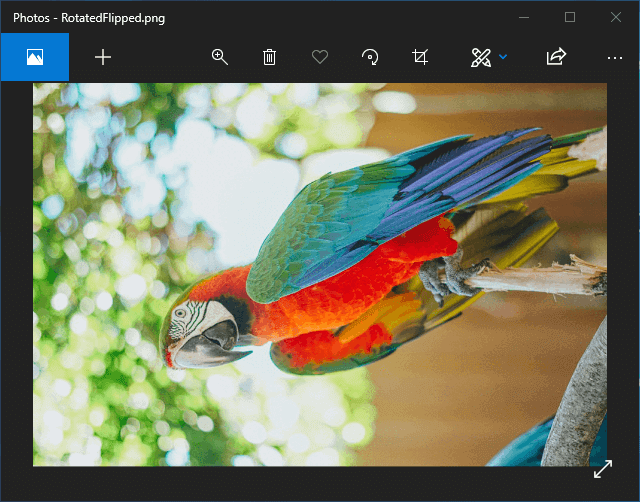Rotate the image with the rotate icon
Screen dimensions: 640x502
tap(370, 57)
